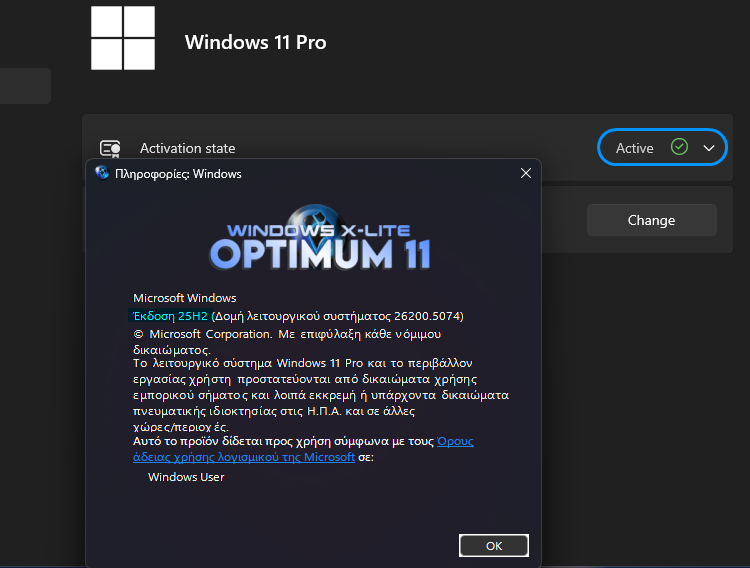Click the Activation state certificate icon
The width and height of the screenshot is (750, 568).
tap(110, 148)
